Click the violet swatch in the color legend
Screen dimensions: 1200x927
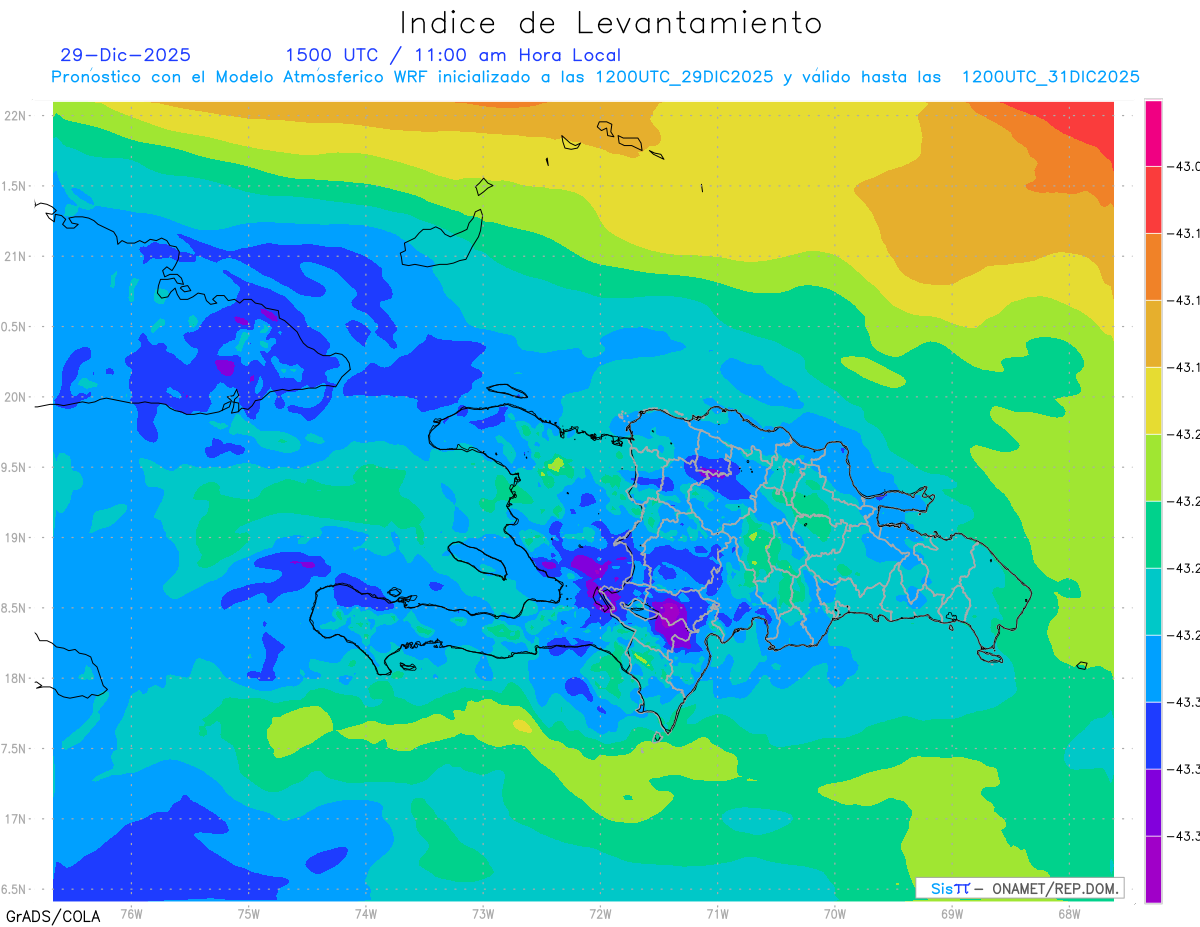[x=1153, y=803]
